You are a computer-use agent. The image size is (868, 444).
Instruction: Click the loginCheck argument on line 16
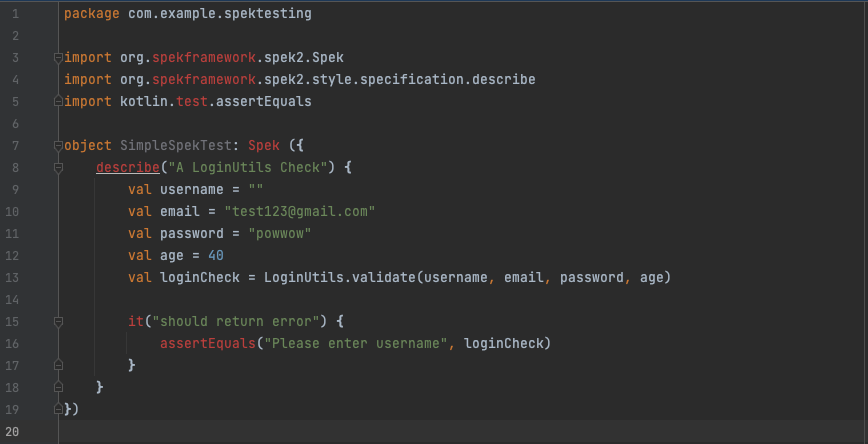[x=503, y=344]
